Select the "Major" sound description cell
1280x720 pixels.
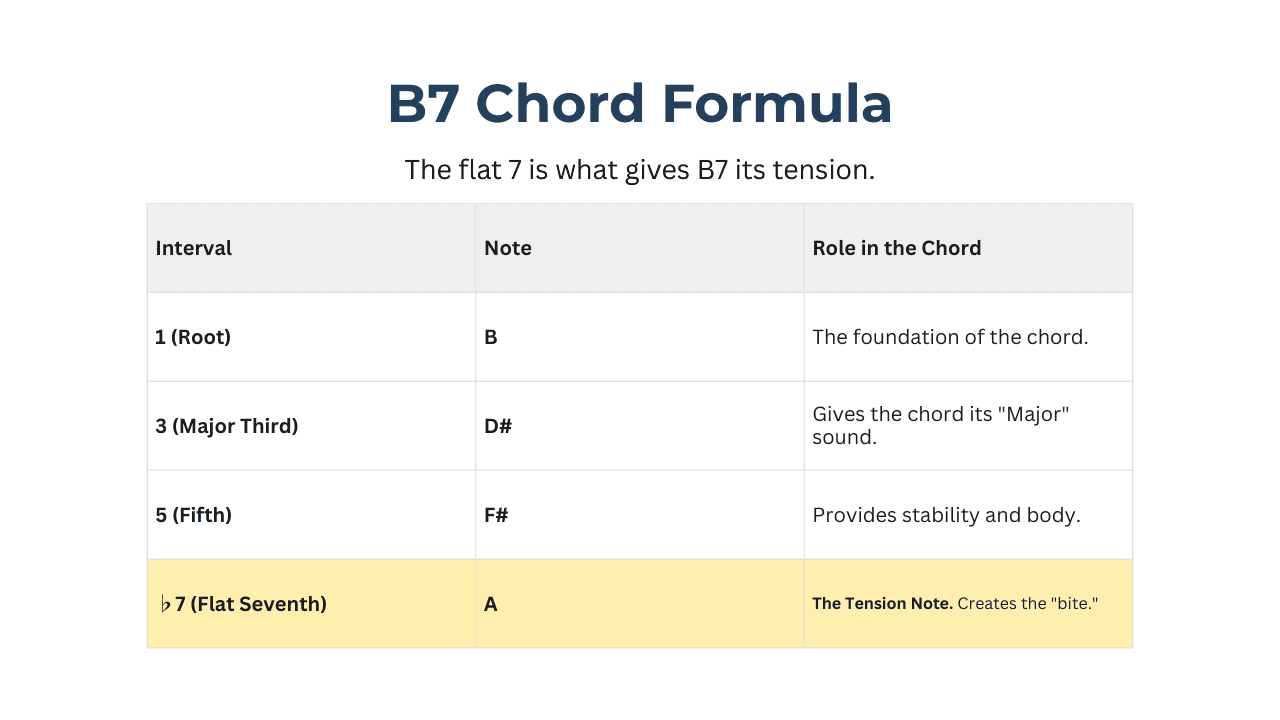click(940, 425)
